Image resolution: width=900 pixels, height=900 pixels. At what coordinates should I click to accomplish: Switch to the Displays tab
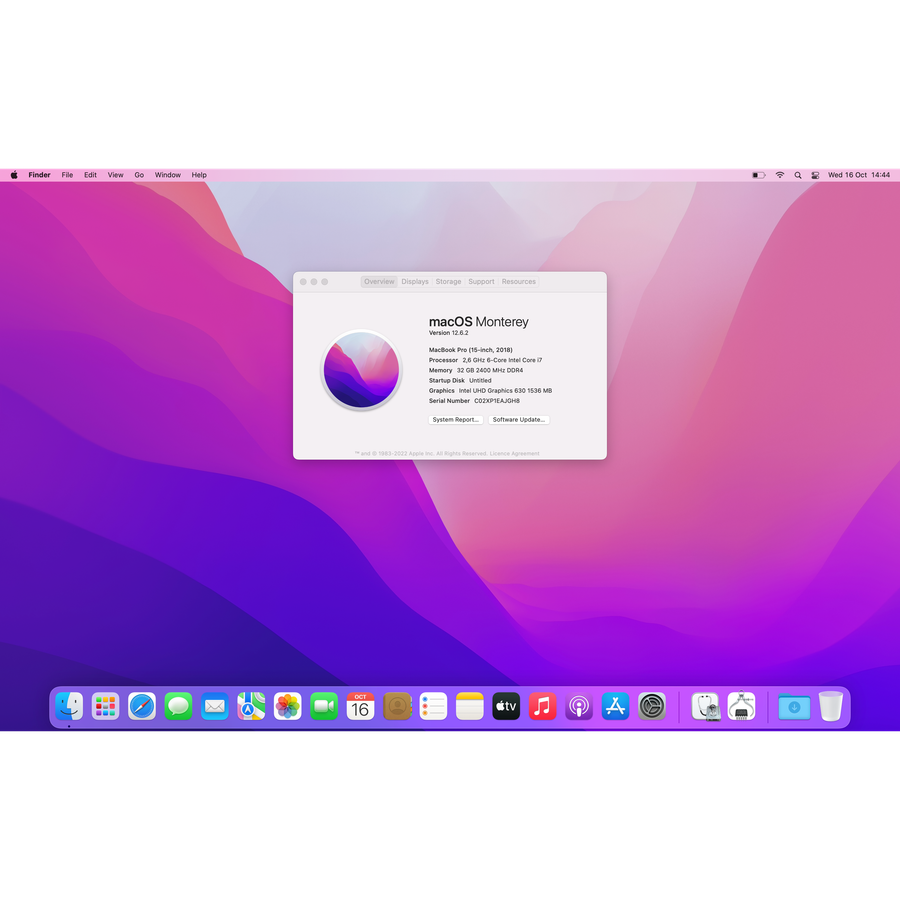[415, 282]
